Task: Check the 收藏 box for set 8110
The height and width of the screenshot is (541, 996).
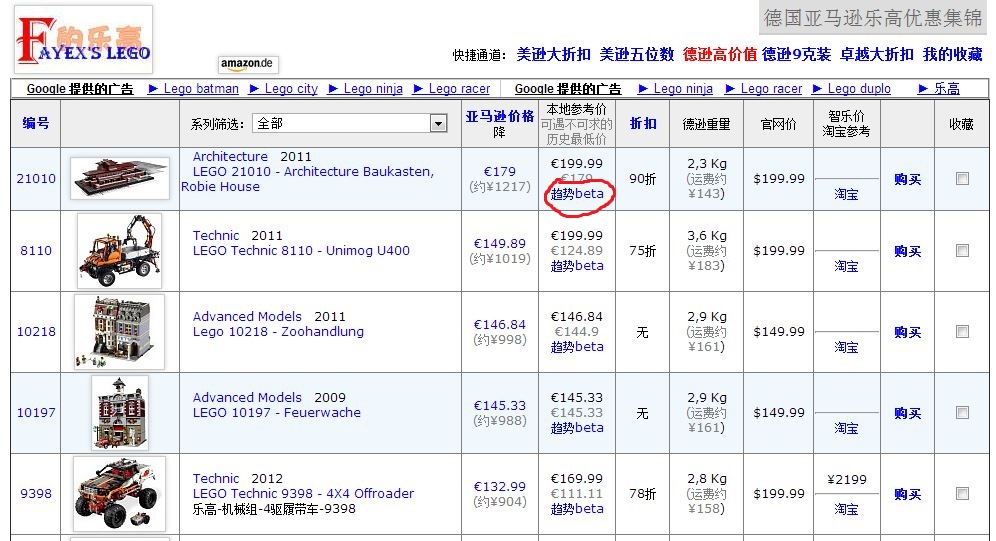Action: click(x=962, y=250)
